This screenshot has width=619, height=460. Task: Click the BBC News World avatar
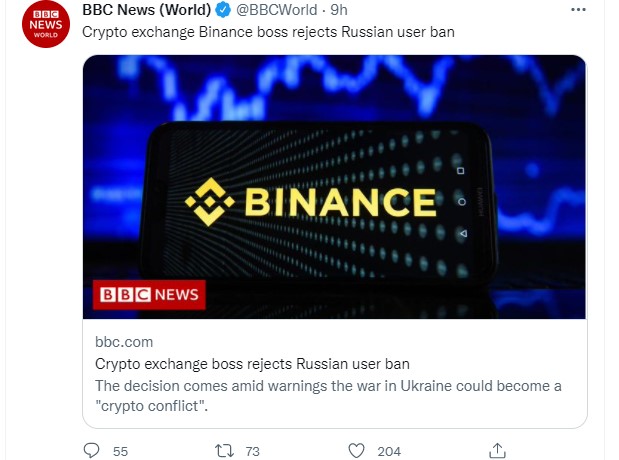pyautogui.click(x=46, y=23)
